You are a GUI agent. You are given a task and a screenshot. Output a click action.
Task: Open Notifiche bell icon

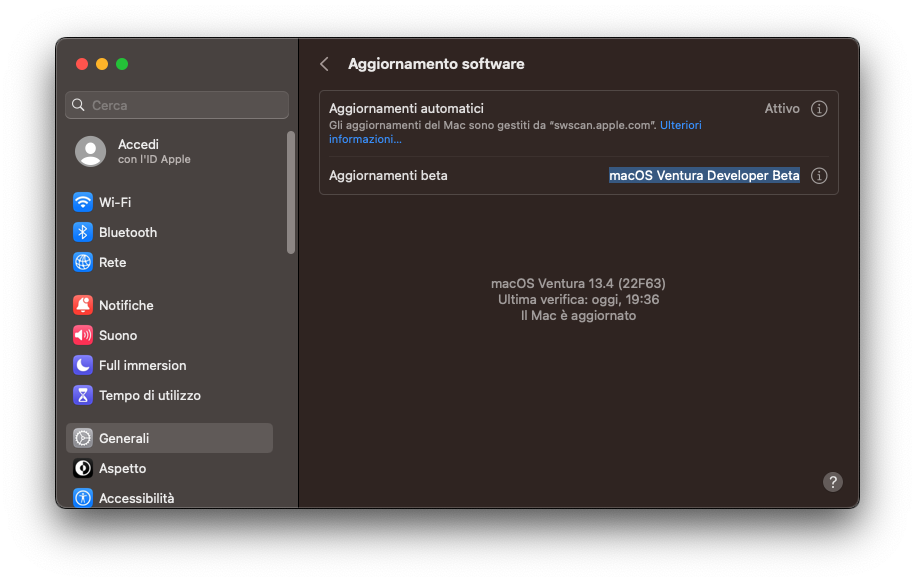(x=83, y=305)
